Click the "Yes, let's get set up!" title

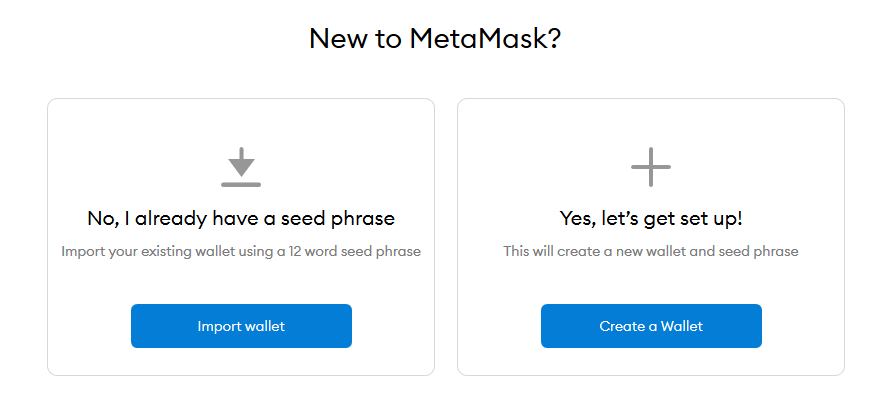[651, 218]
